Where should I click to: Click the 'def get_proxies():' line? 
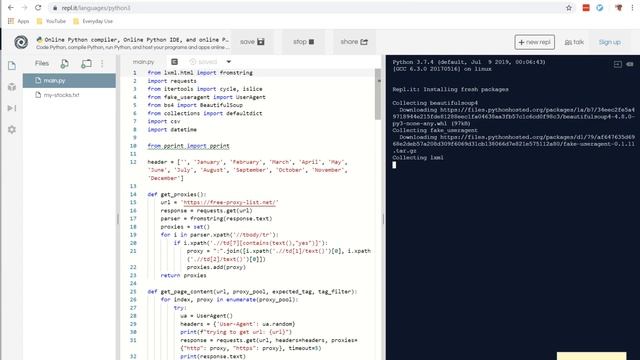click(177, 194)
